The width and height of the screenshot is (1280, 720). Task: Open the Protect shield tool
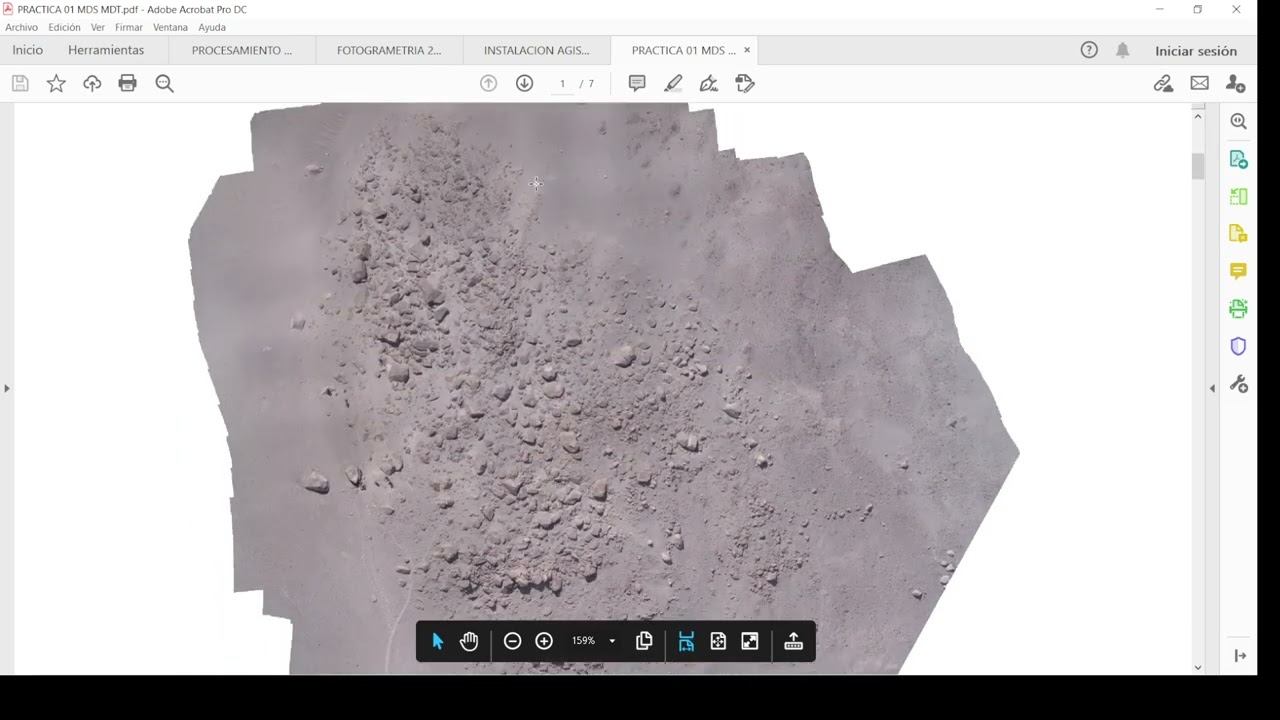(x=1238, y=347)
